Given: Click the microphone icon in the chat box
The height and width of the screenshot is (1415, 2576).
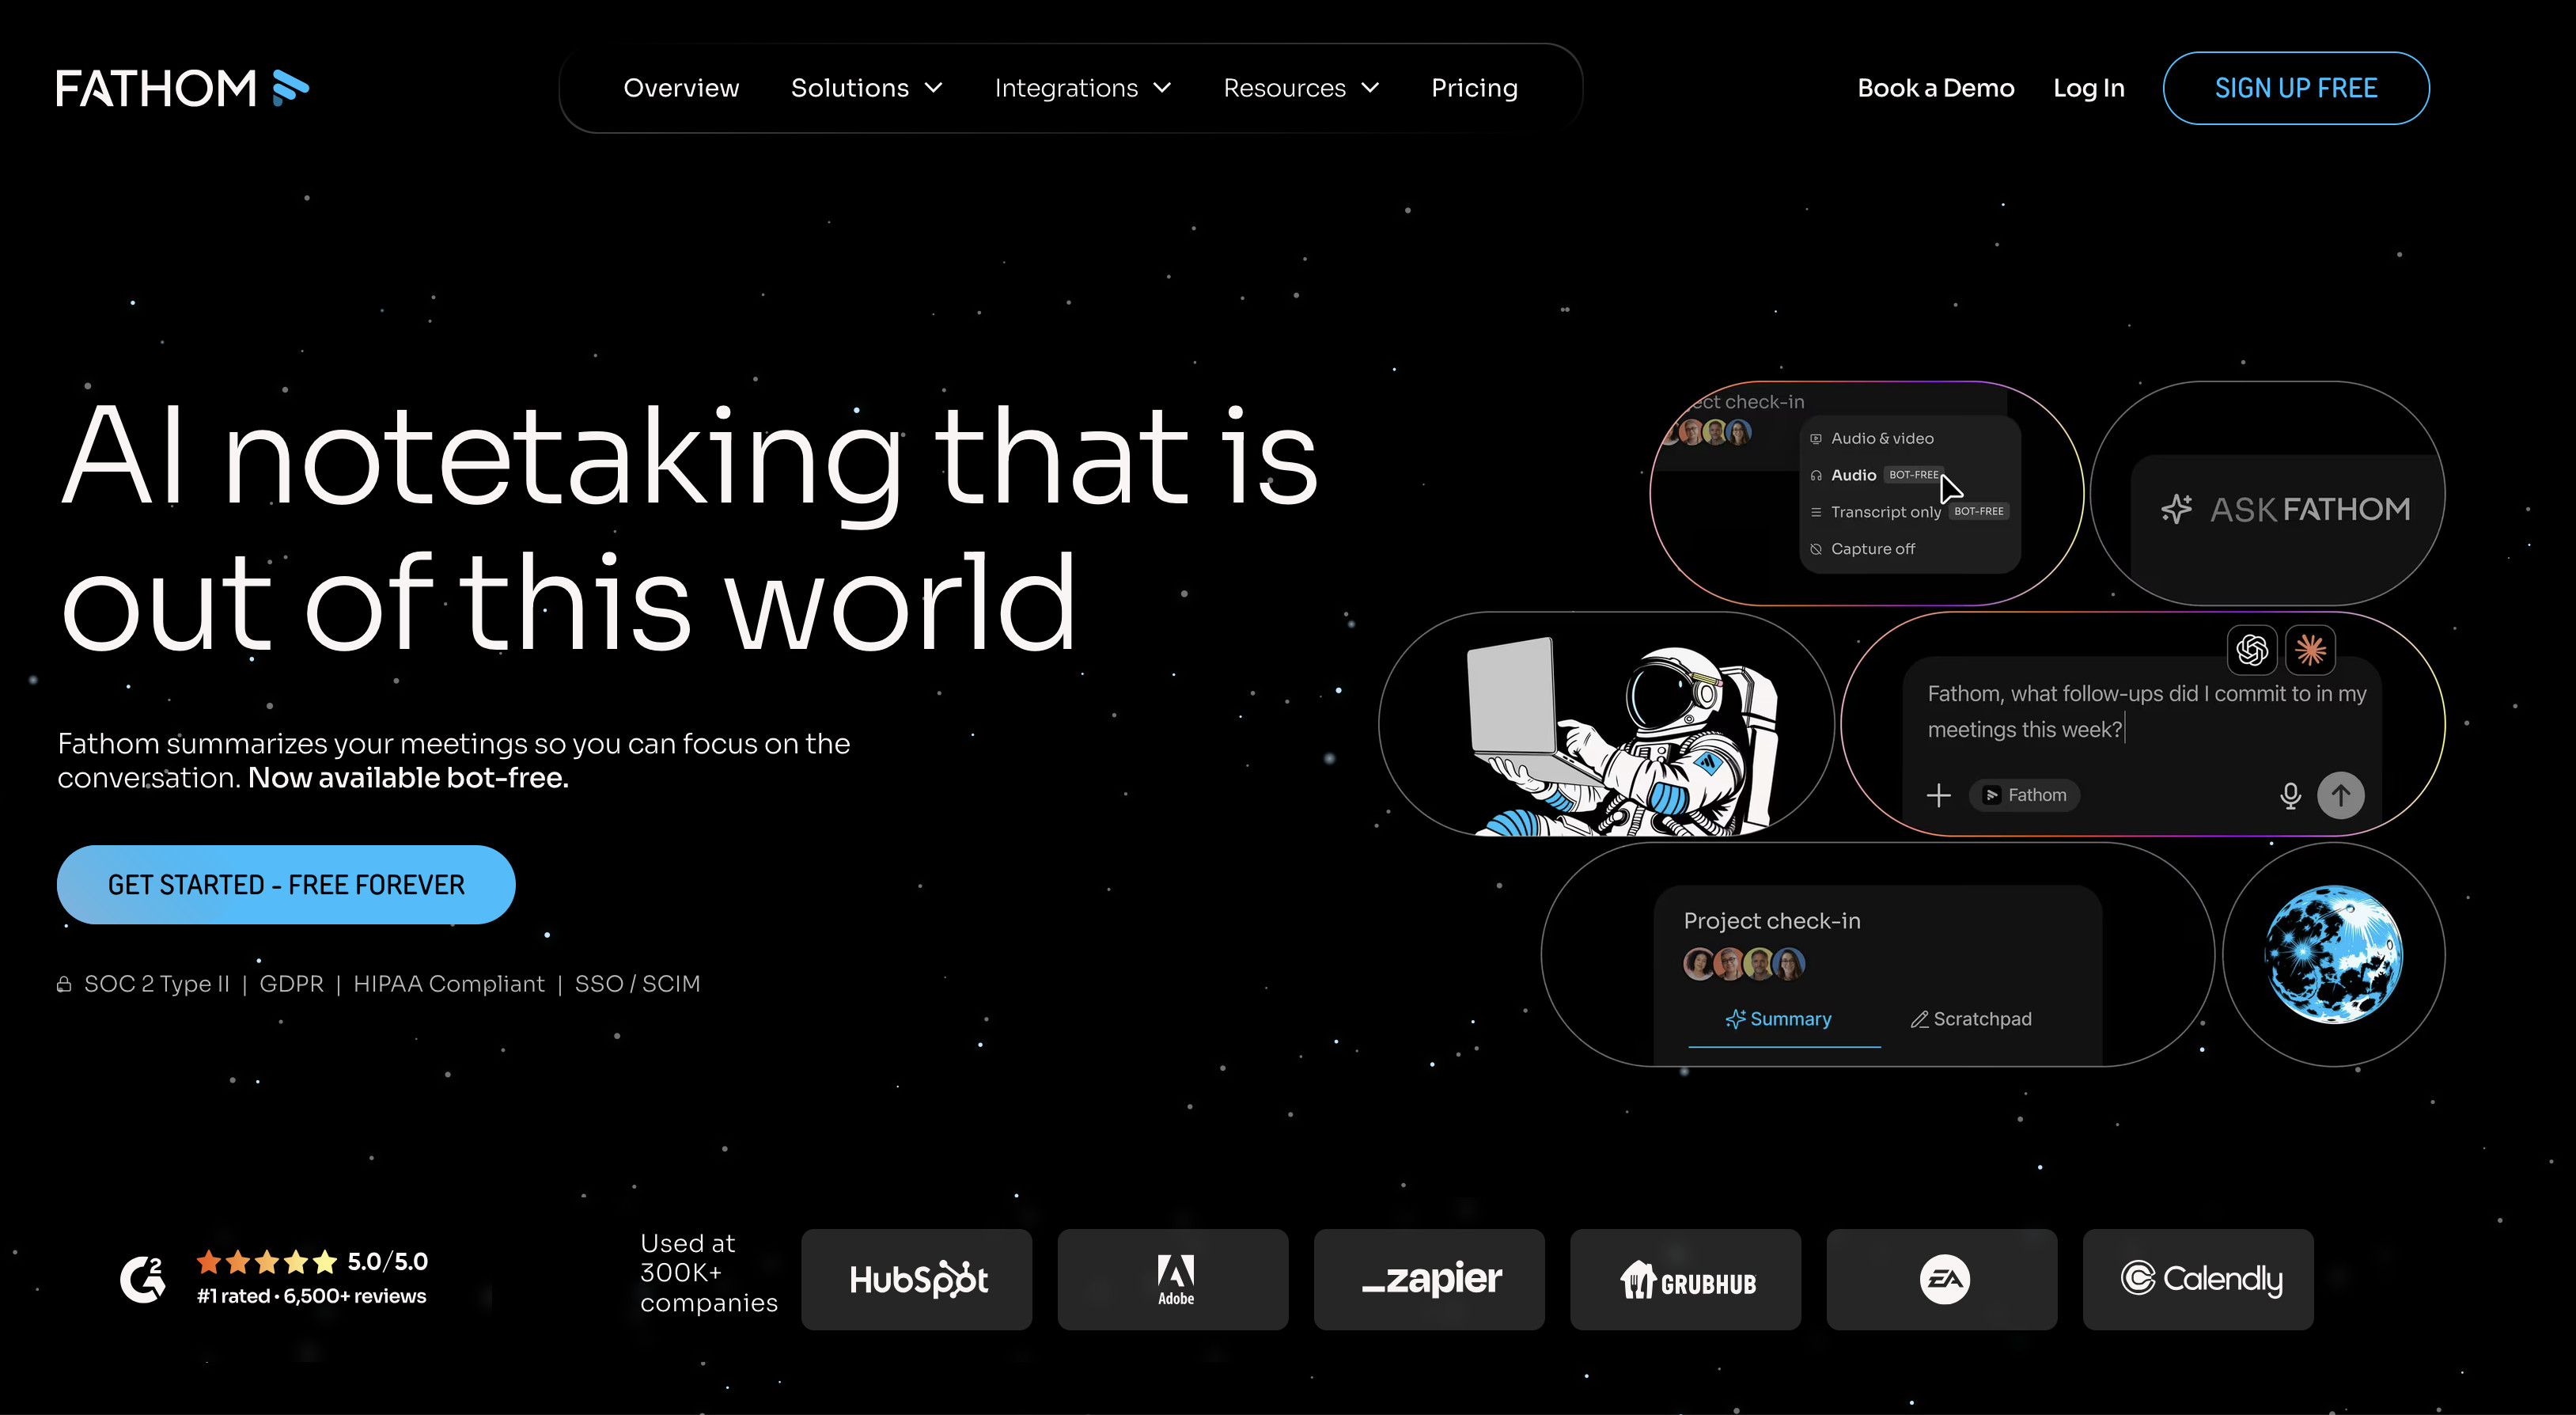Looking at the screenshot, I should 2290,795.
